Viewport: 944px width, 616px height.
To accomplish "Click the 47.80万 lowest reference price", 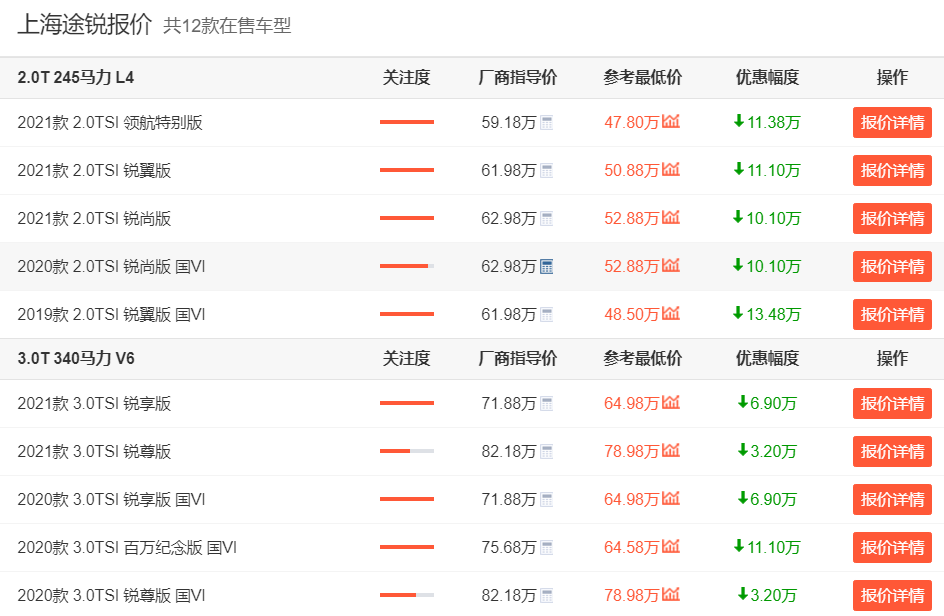I will [x=632, y=123].
